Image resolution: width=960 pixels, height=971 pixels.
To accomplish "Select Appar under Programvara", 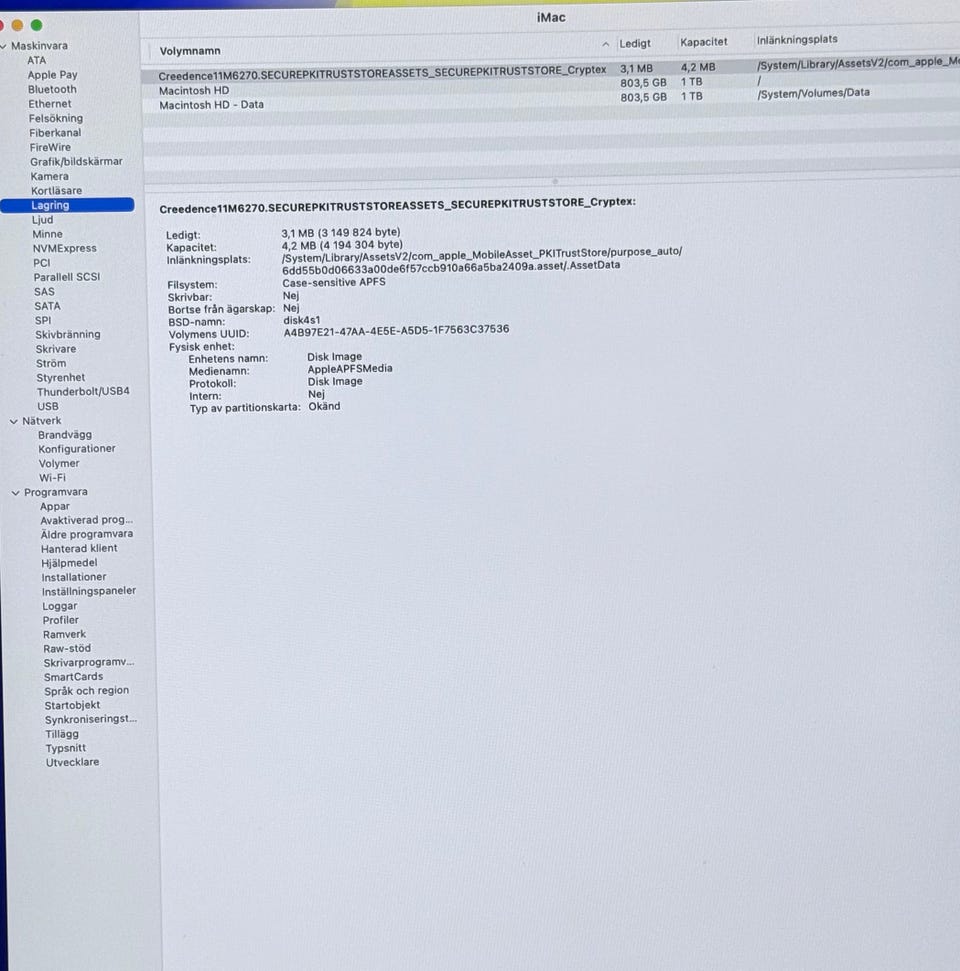I will click(55, 507).
